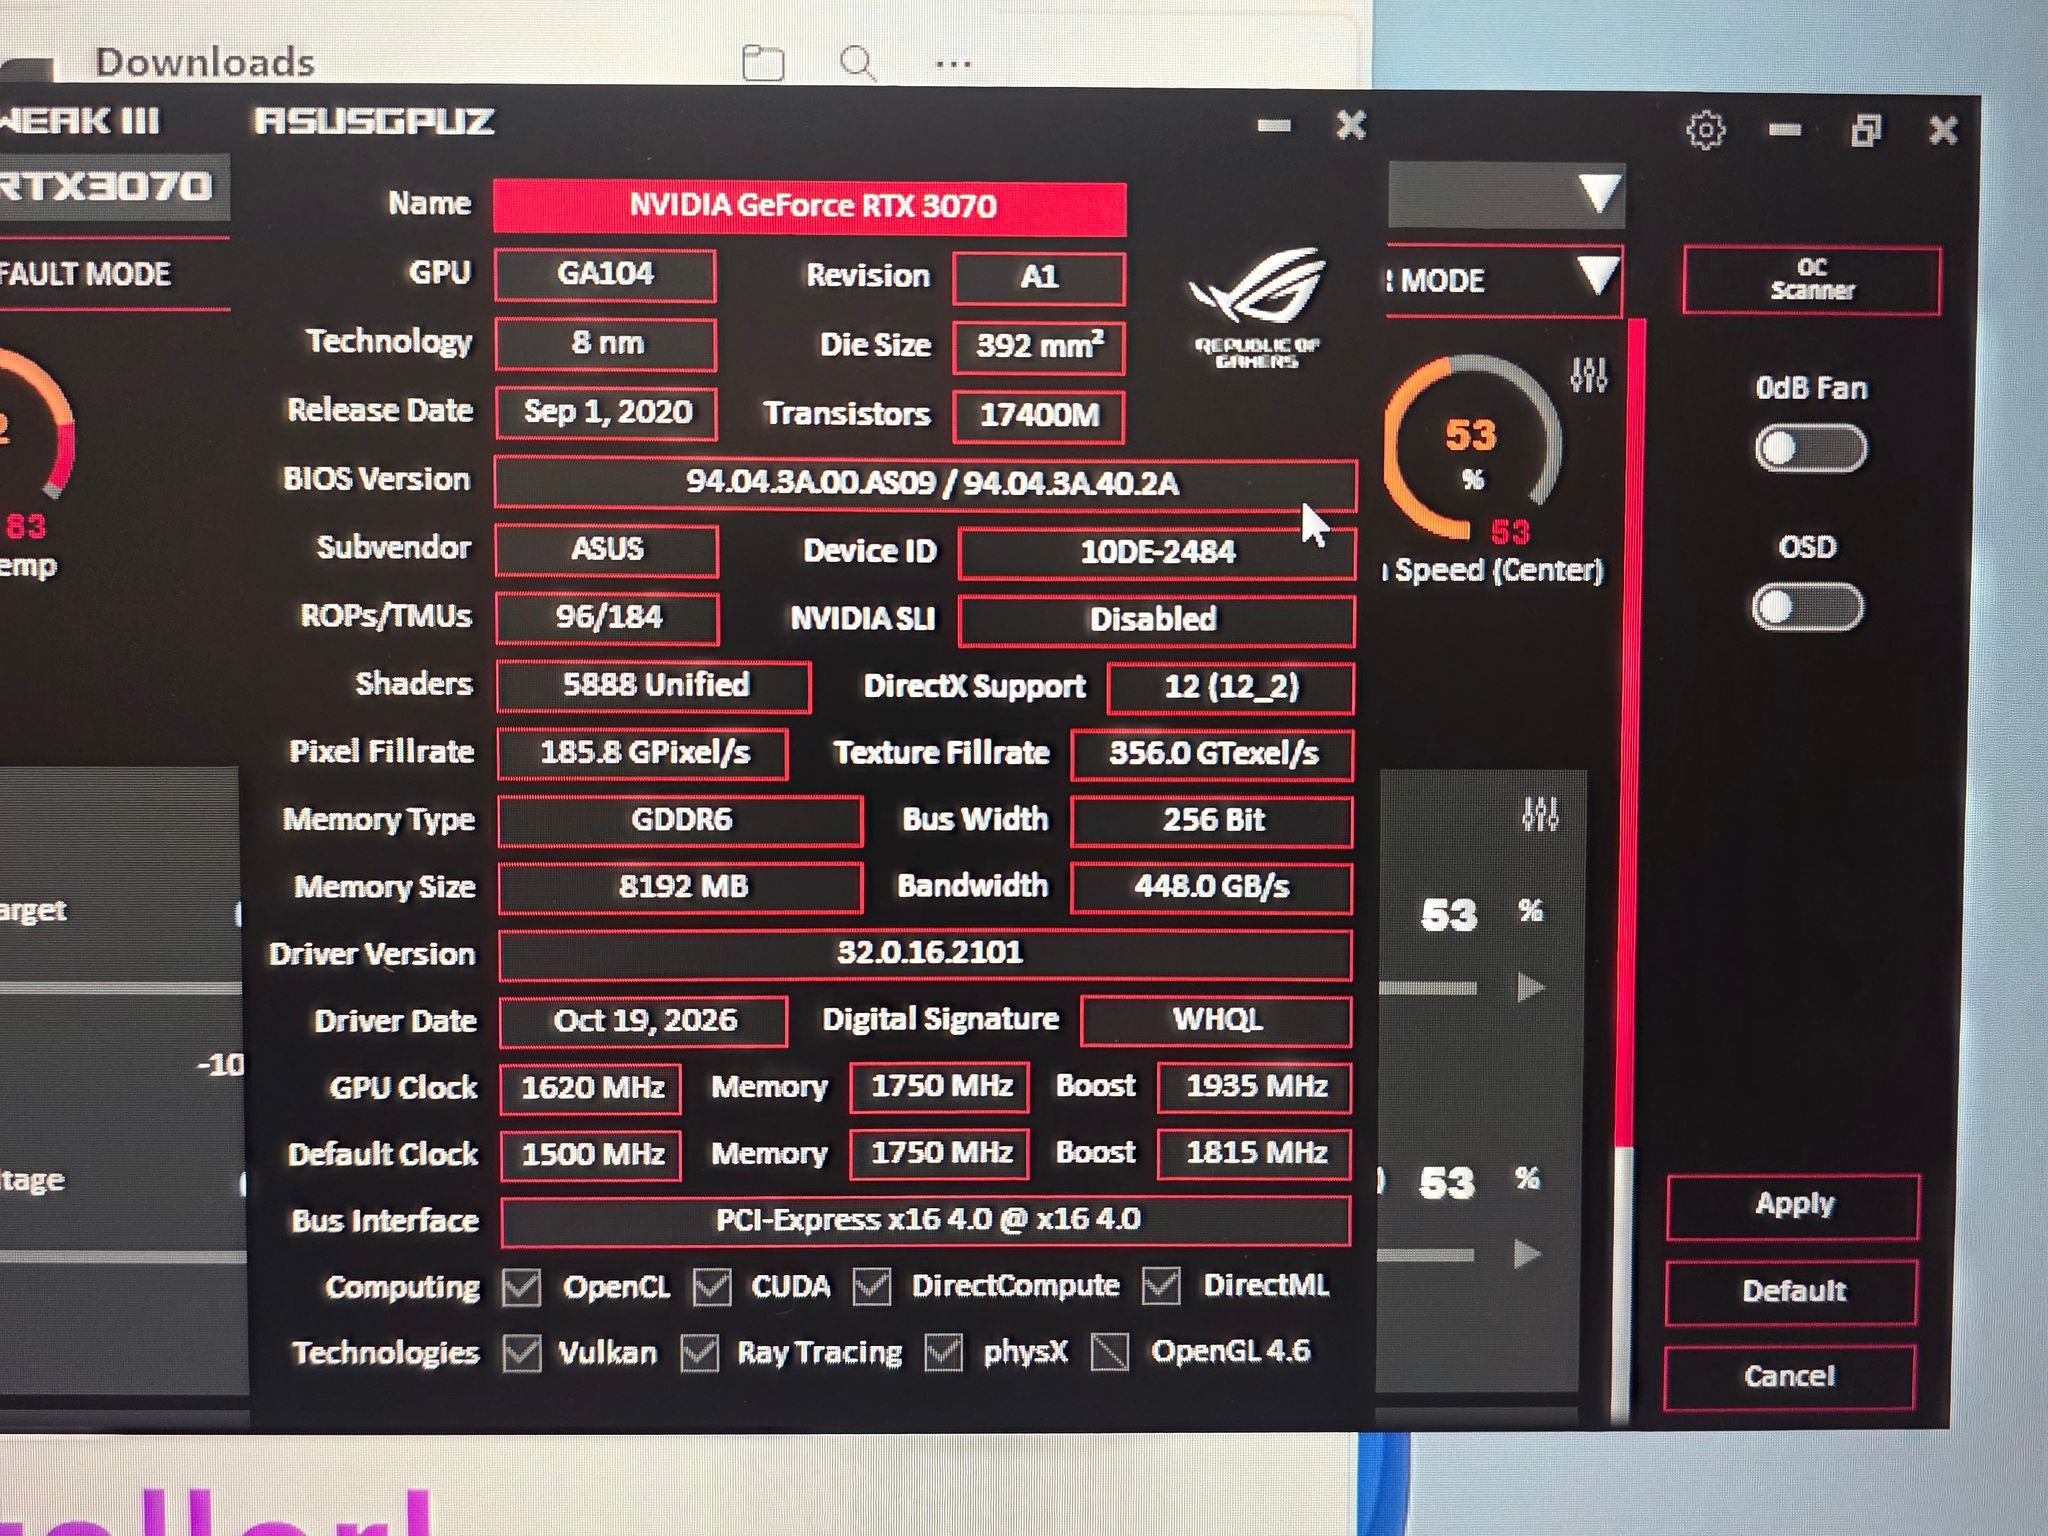Expand the MODE dropdown arrow
The height and width of the screenshot is (1536, 2048).
point(1597,275)
